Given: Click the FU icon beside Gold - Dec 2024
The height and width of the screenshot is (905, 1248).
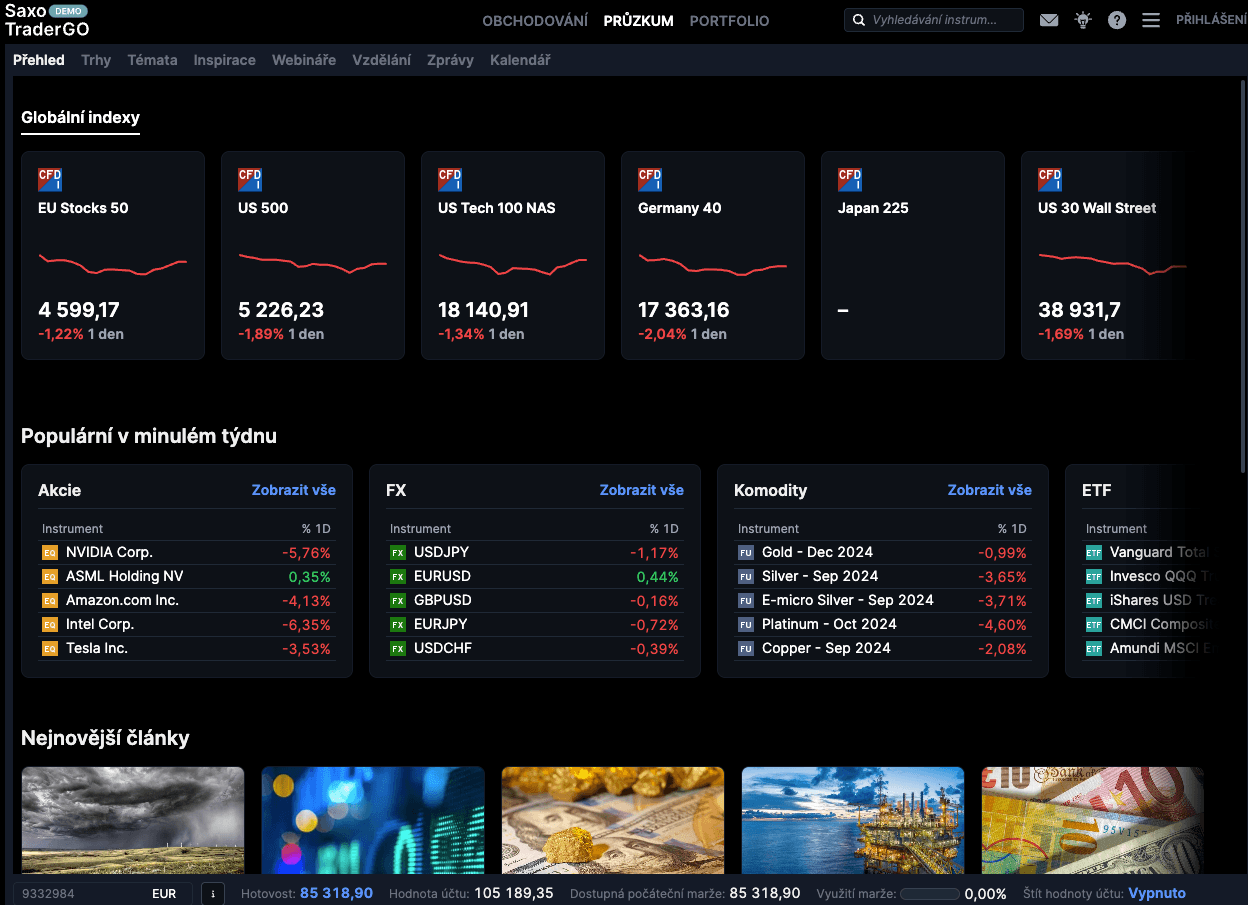Looking at the screenshot, I should click(745, 552).
